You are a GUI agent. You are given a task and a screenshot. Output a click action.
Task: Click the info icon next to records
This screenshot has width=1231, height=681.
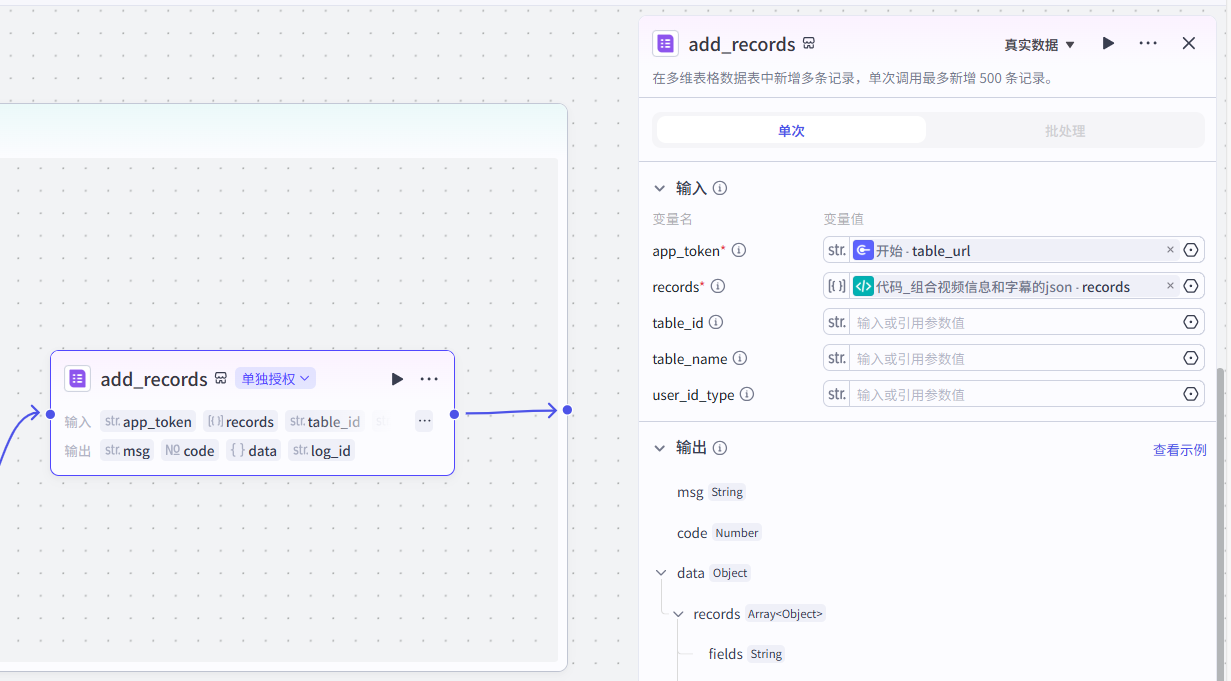(x=717, y=287)
